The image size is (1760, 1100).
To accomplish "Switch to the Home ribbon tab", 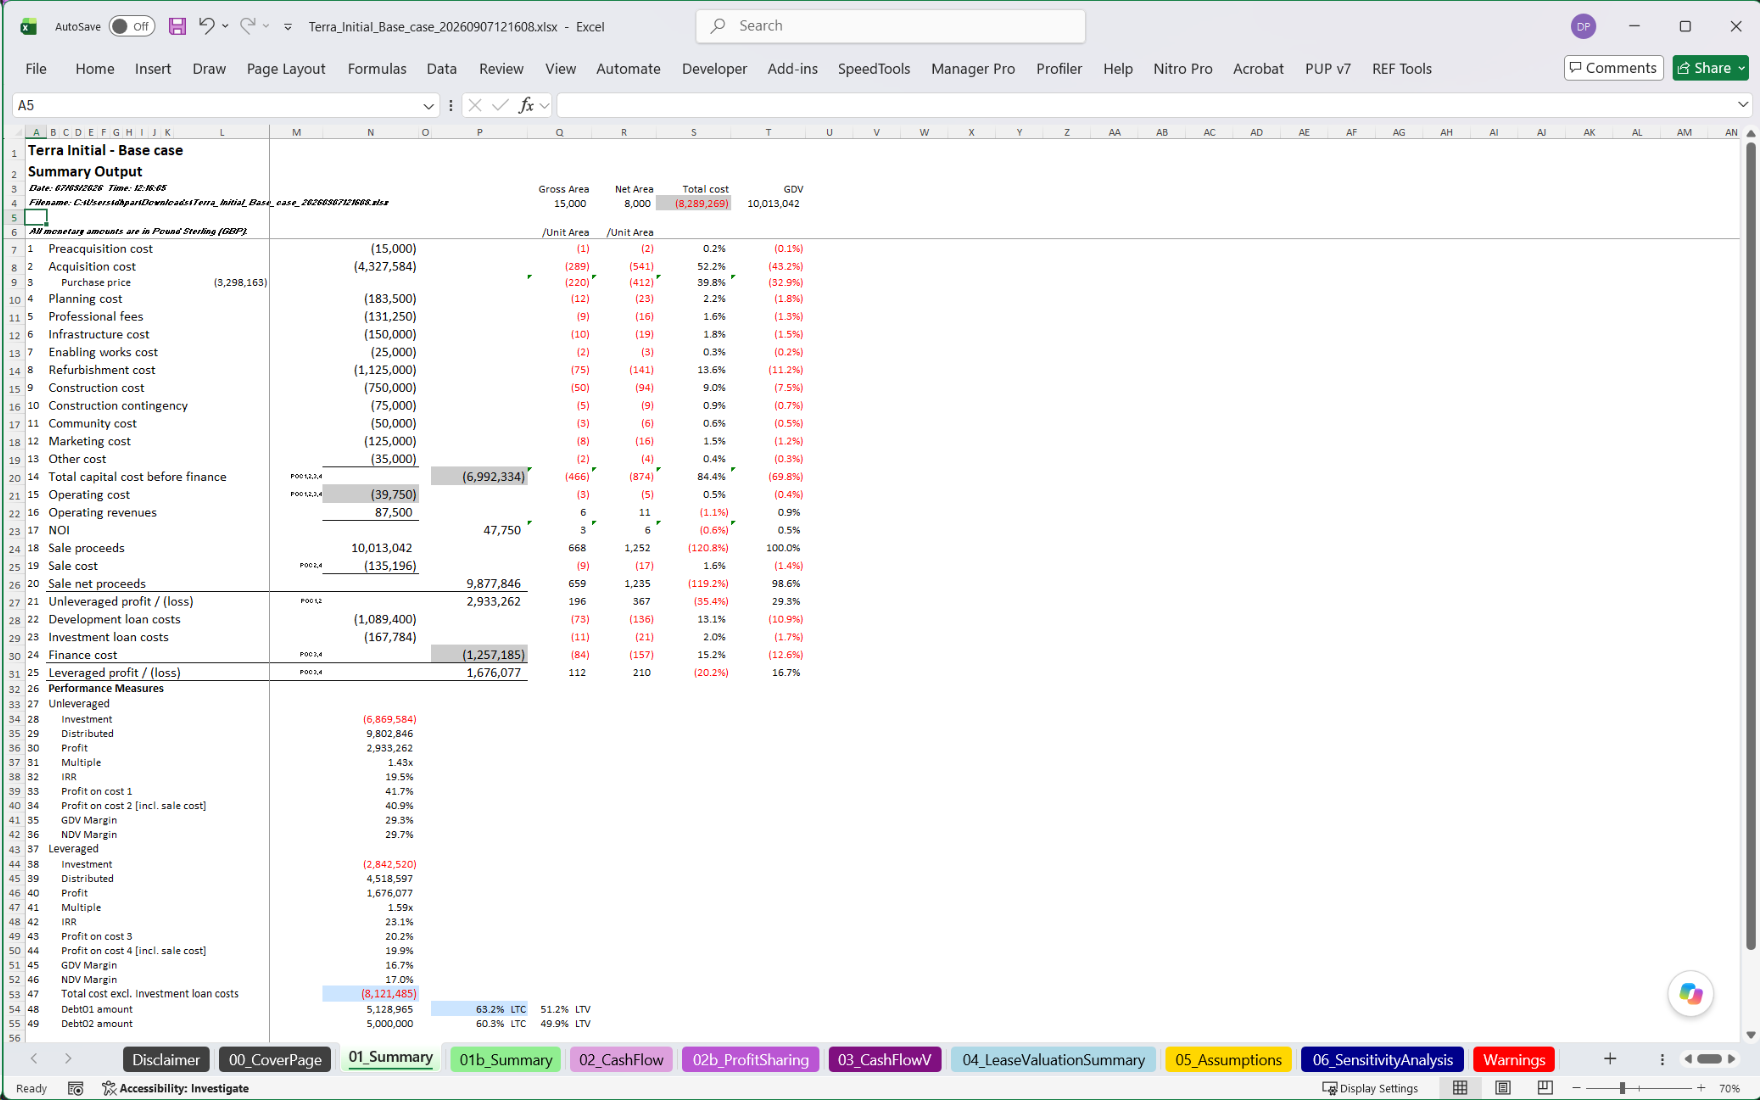I will click(95, 69).
